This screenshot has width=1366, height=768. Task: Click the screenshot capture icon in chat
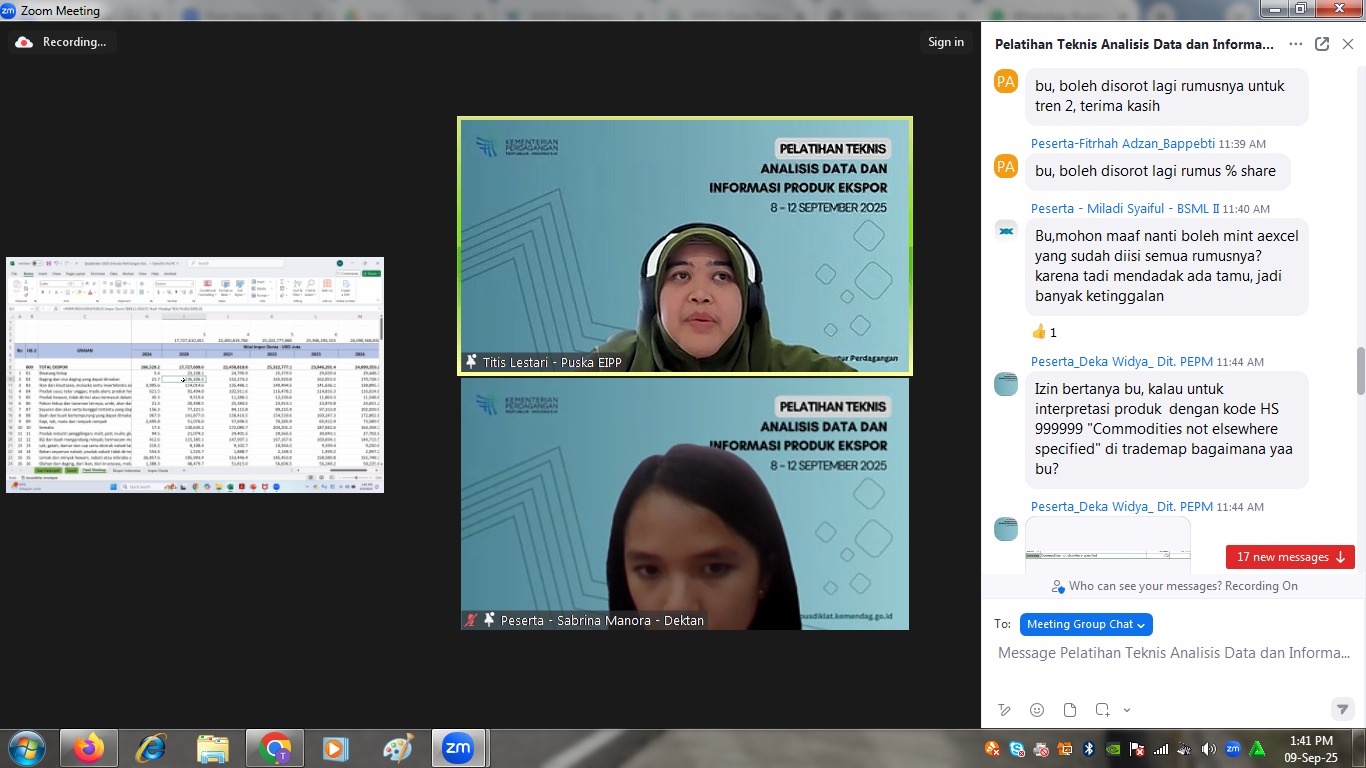coord(1102,710)
